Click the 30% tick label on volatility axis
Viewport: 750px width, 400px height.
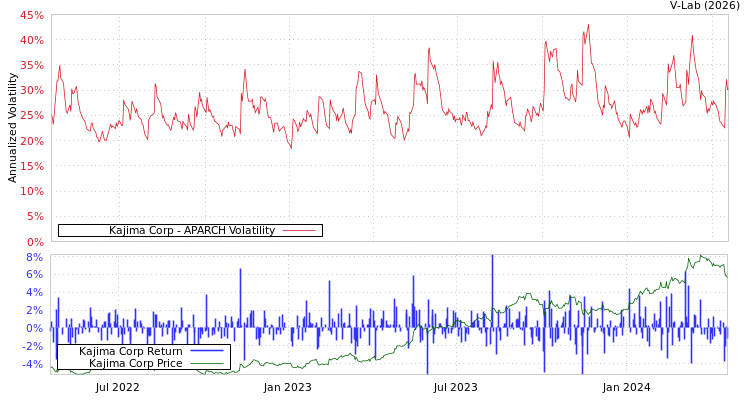click(31, 91)
